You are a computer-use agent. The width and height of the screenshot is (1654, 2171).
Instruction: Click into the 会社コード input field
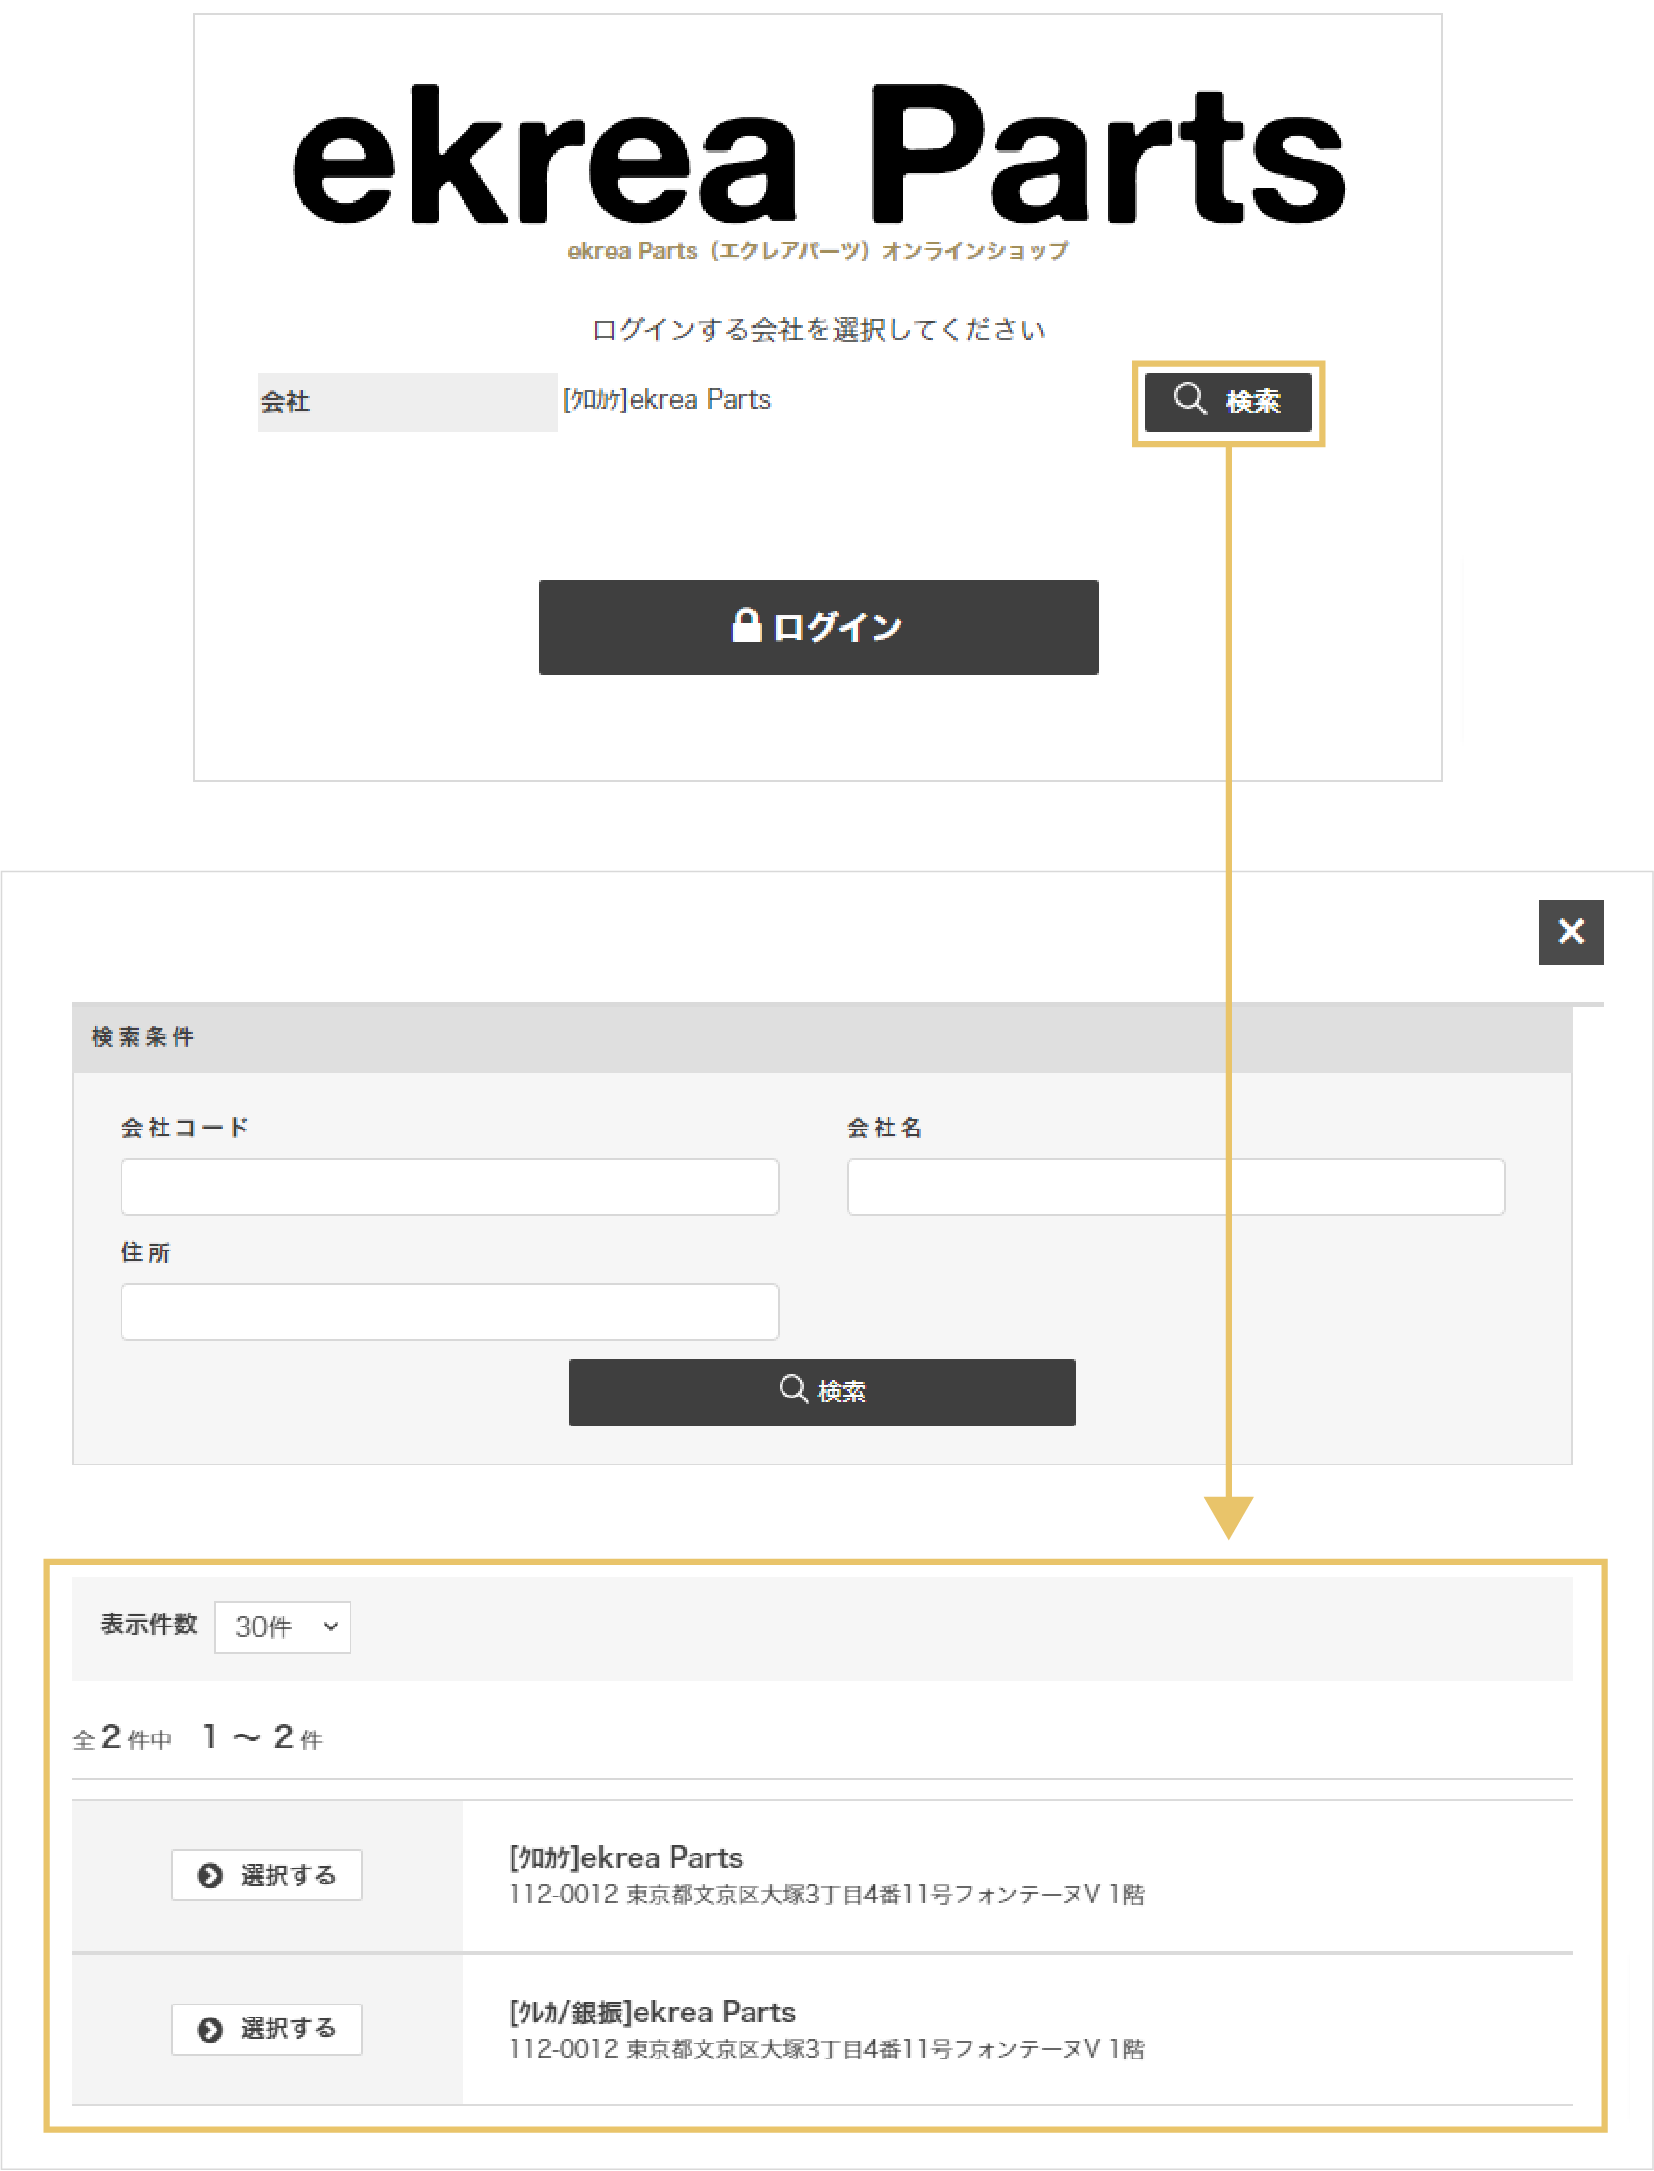[x=450, y=1187]
